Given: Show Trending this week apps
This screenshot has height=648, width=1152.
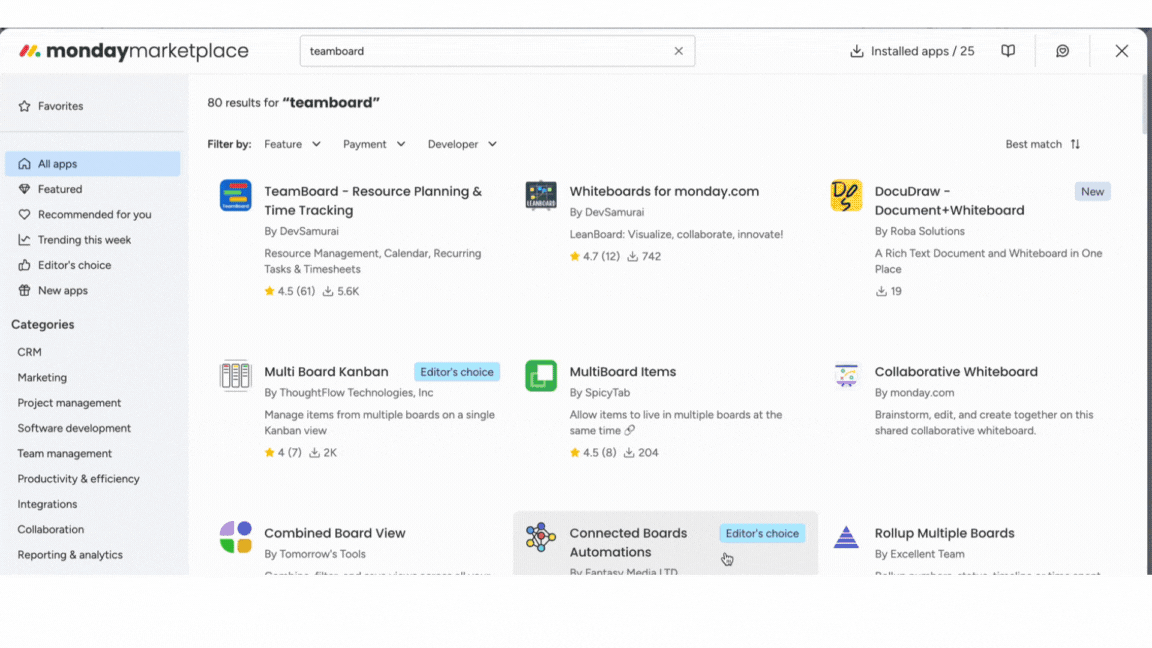Looking at the screenshot, I should click(x=75, y=240).
